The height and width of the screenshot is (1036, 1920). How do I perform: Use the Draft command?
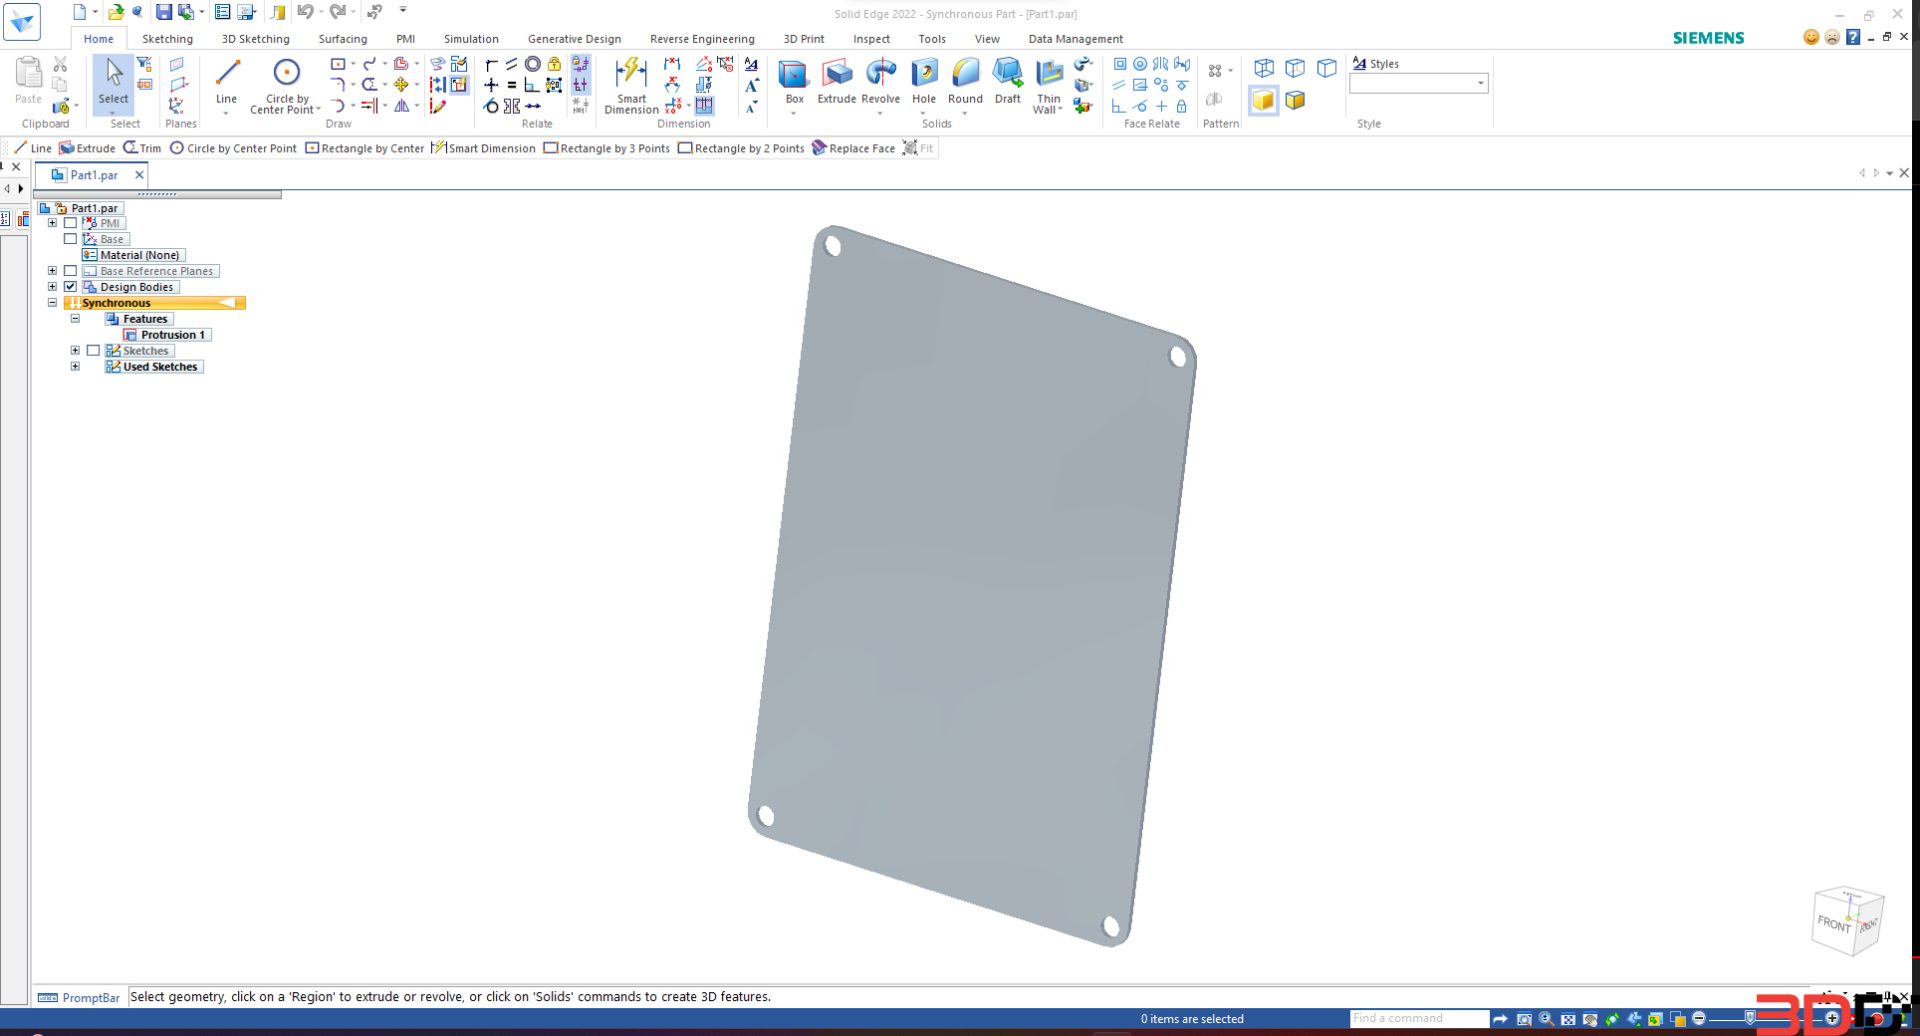[1007, 81]
